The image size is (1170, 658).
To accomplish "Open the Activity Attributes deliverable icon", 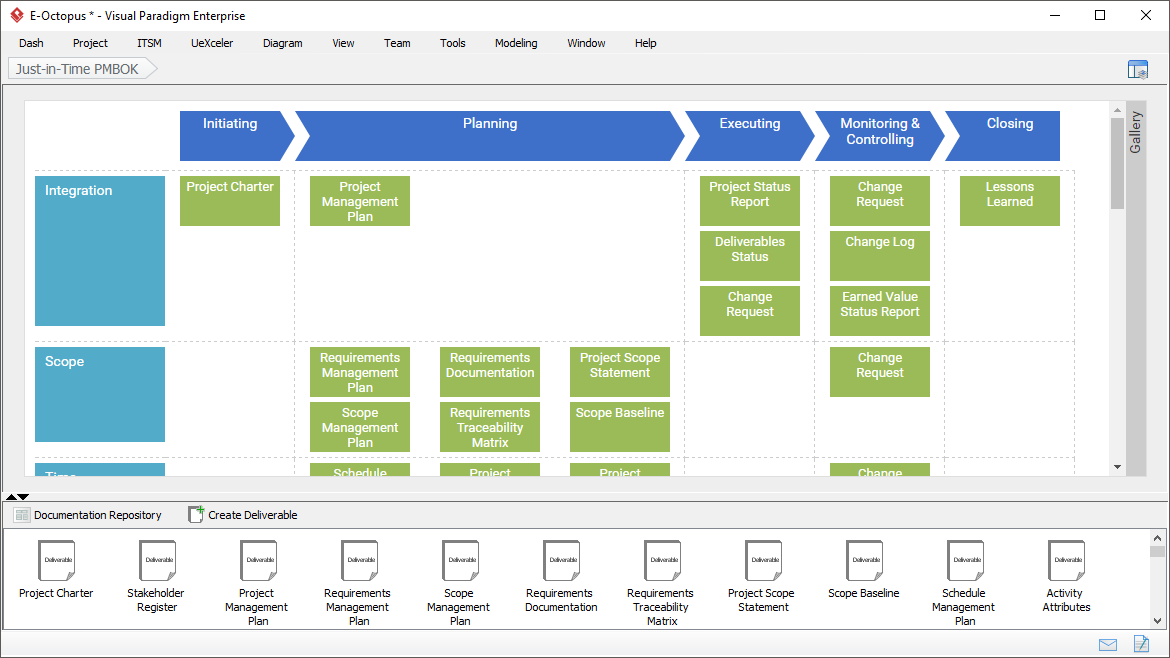I will (x=1066, y=561).
